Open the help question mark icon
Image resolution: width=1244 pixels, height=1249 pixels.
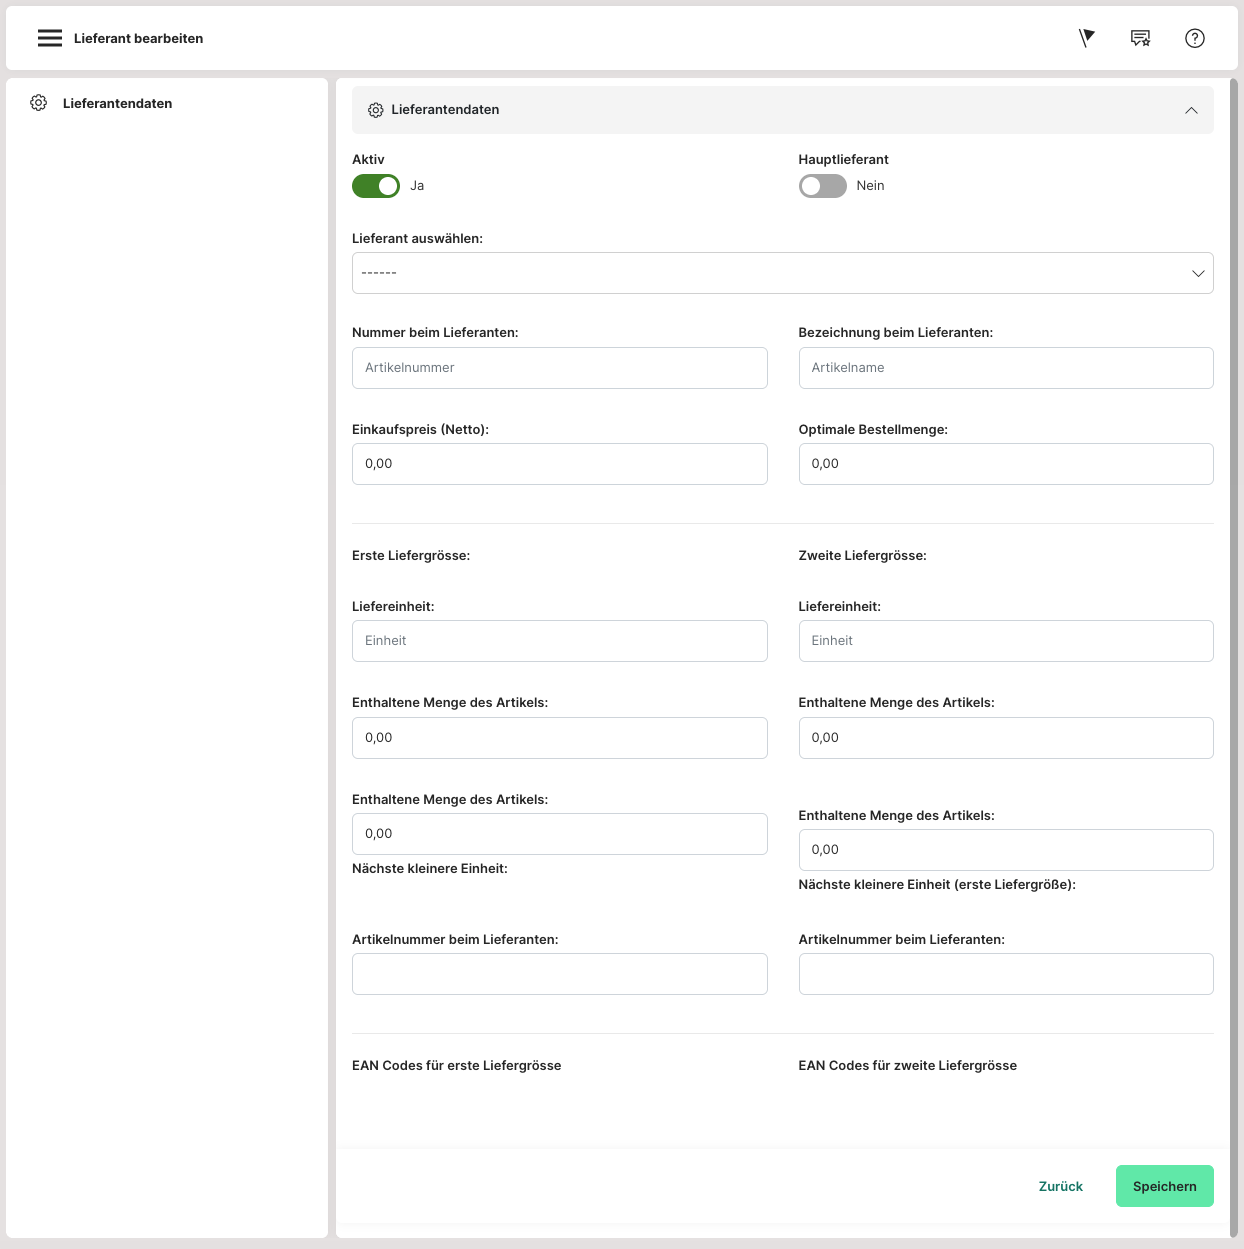coord(1194,38)
